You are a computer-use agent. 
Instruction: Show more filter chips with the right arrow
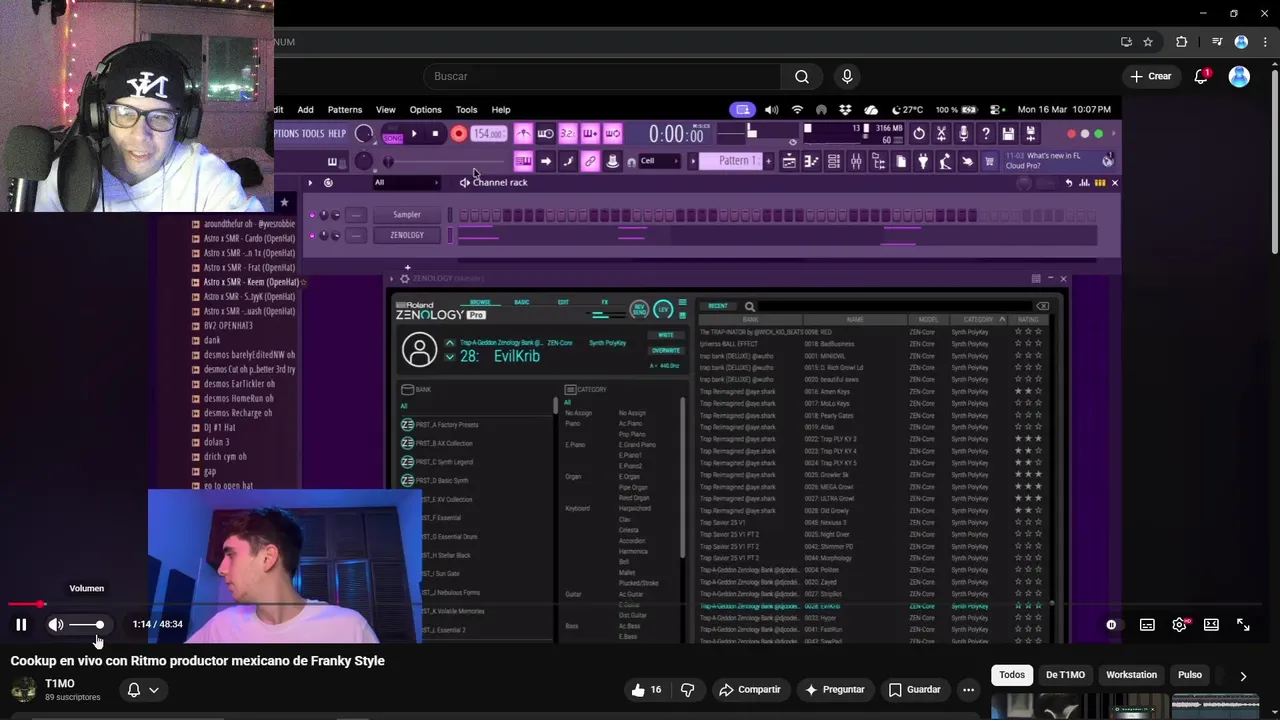click(x=1243, y=676)
